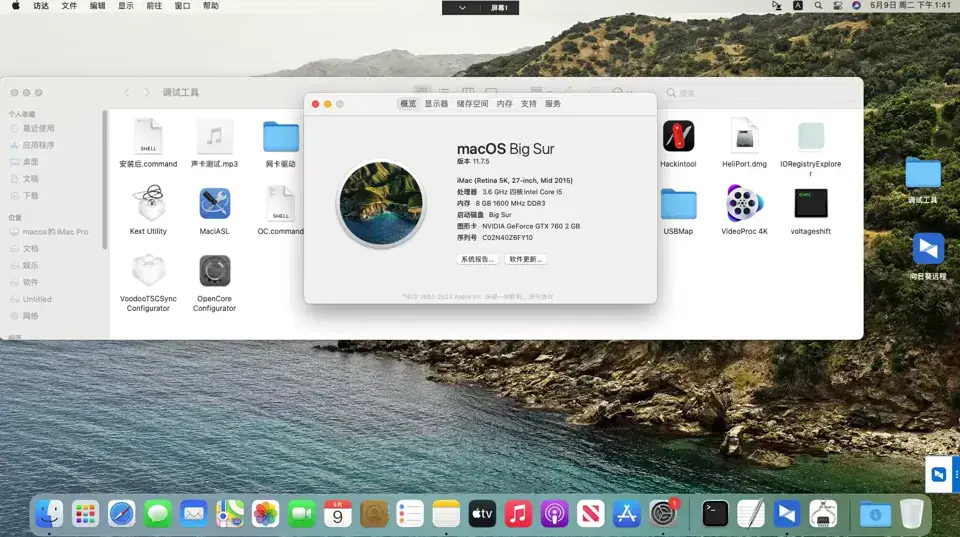Open Photos from the Dock

point(266,514)
